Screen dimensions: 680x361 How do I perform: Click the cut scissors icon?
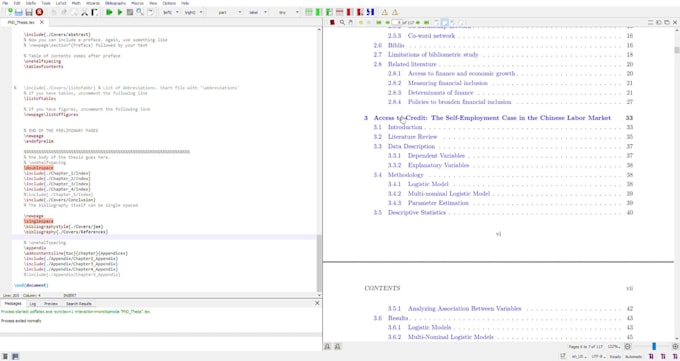pyautogui.click(x=85, y=12)
